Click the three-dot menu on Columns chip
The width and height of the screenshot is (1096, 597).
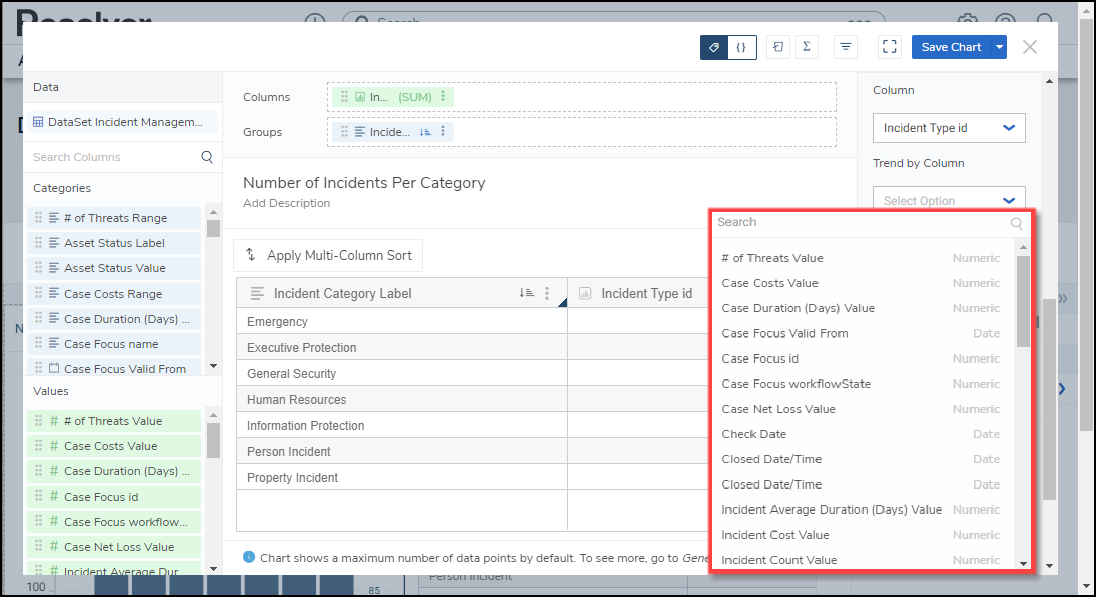pyautogui.click(x=443, y=97)
